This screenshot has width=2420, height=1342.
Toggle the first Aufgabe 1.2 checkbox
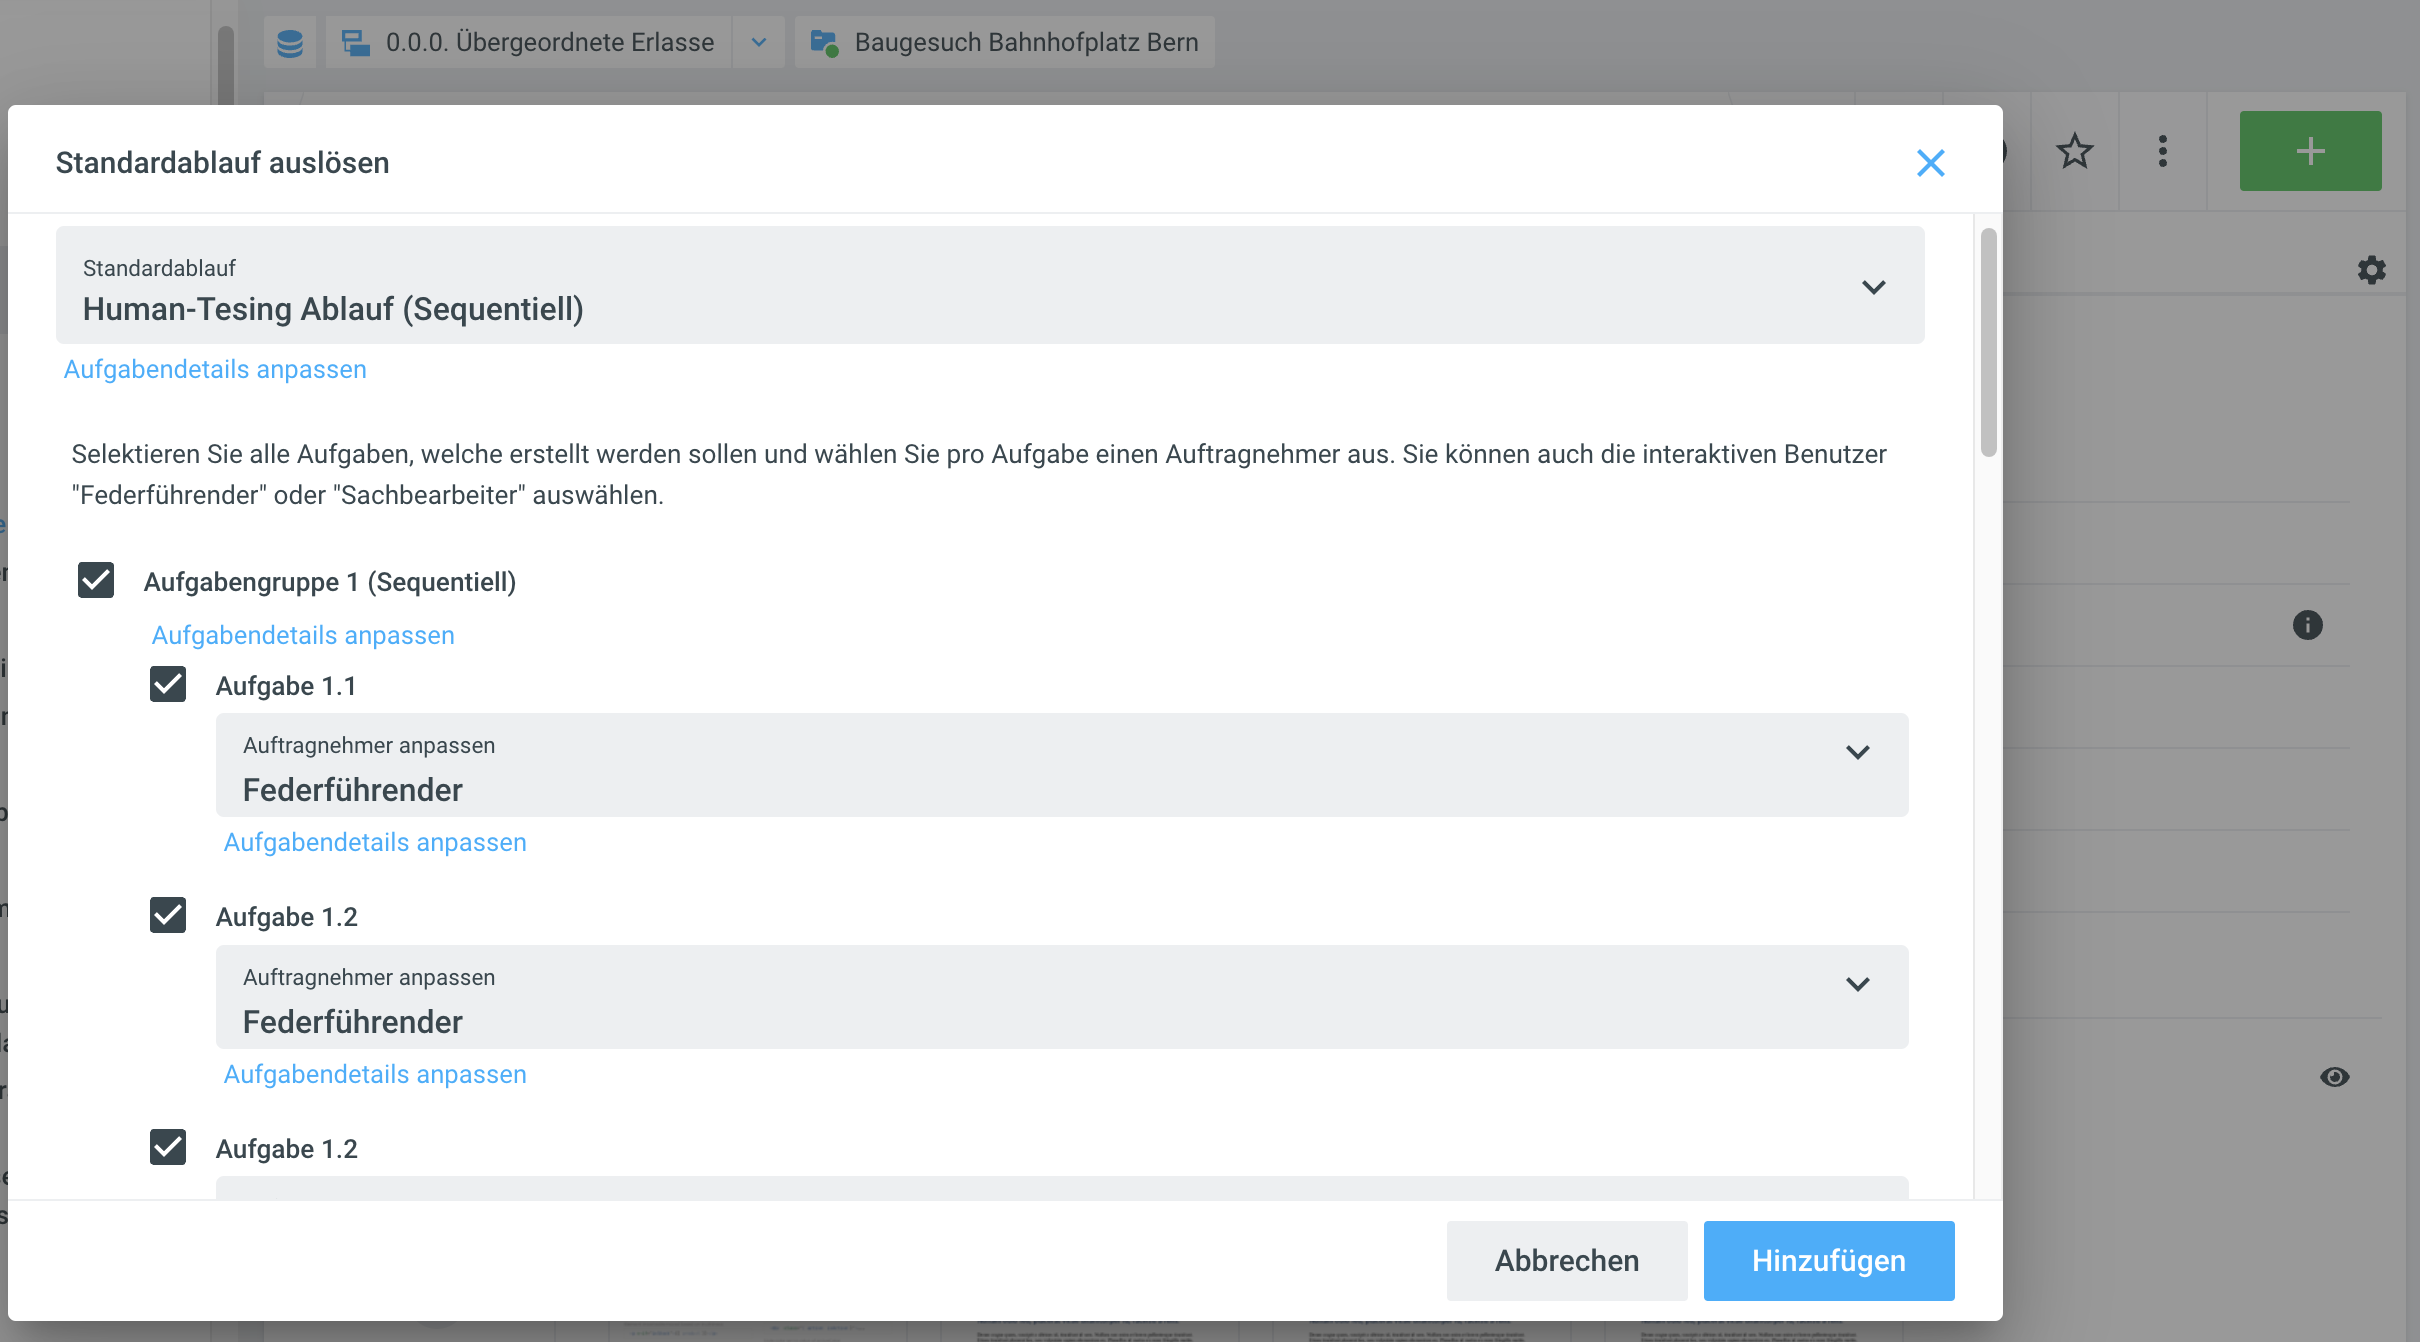[x=168, y=916]
